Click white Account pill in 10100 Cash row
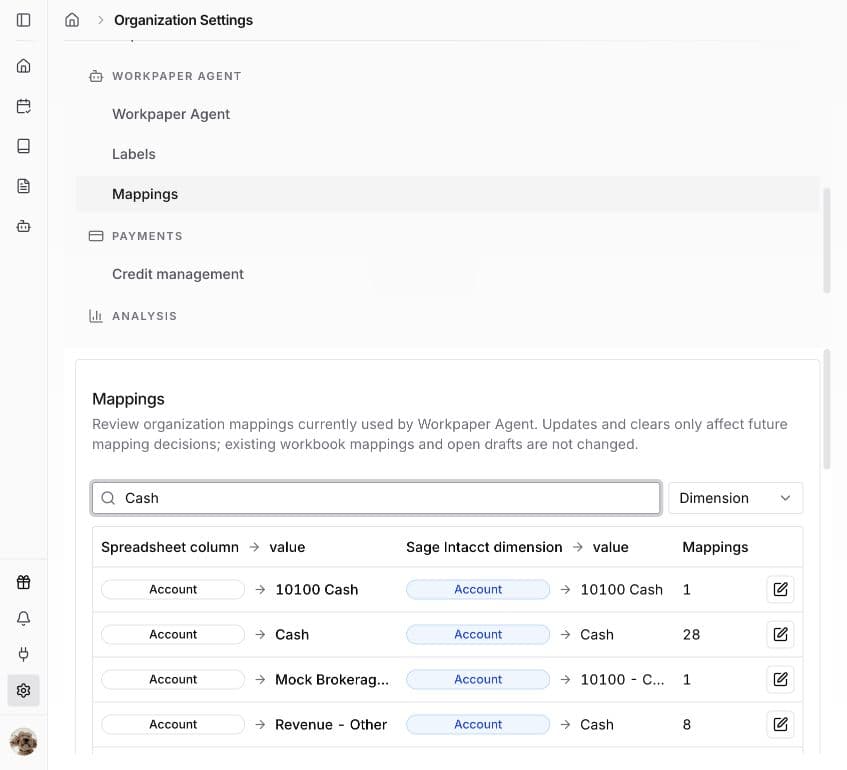 pyautogui.click(x=173, y=589)
